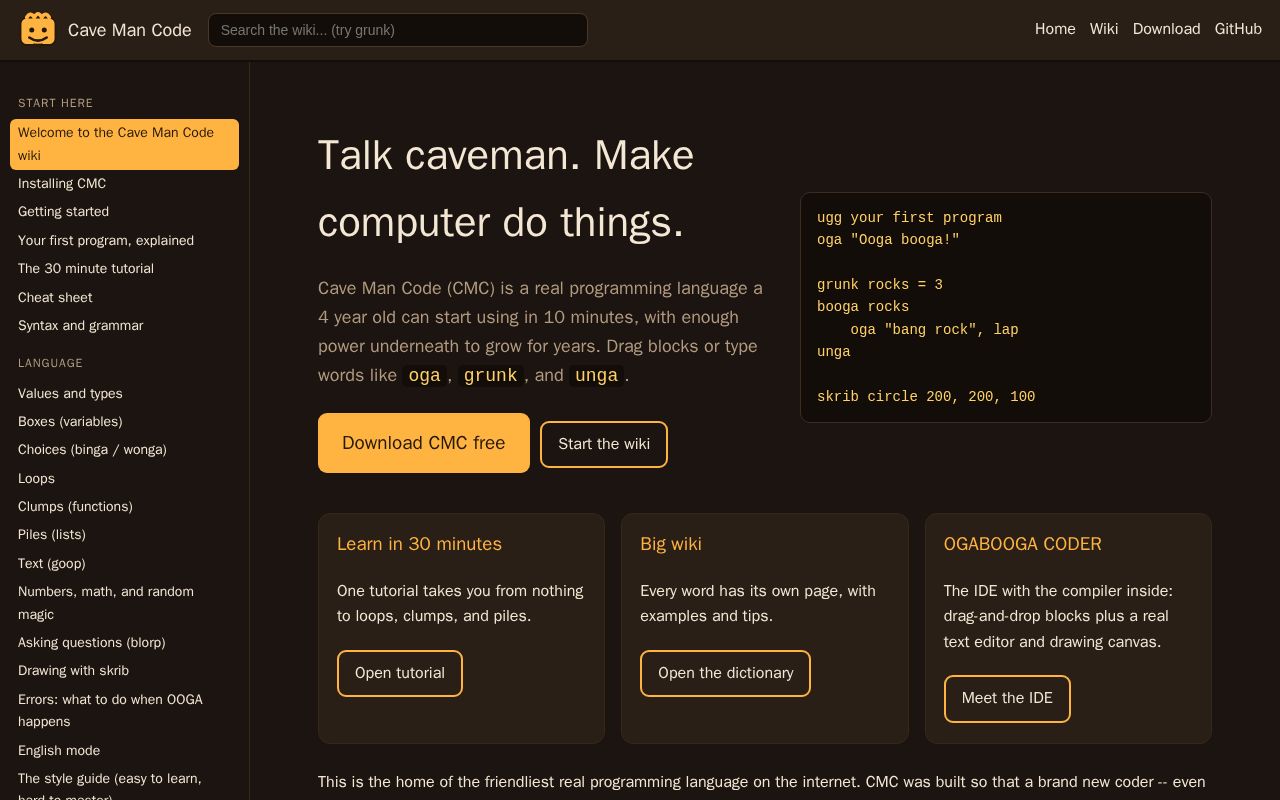Screen dimensions: 1280x800
Task: Click the Start the wiki button
Action: click(604, 444)
